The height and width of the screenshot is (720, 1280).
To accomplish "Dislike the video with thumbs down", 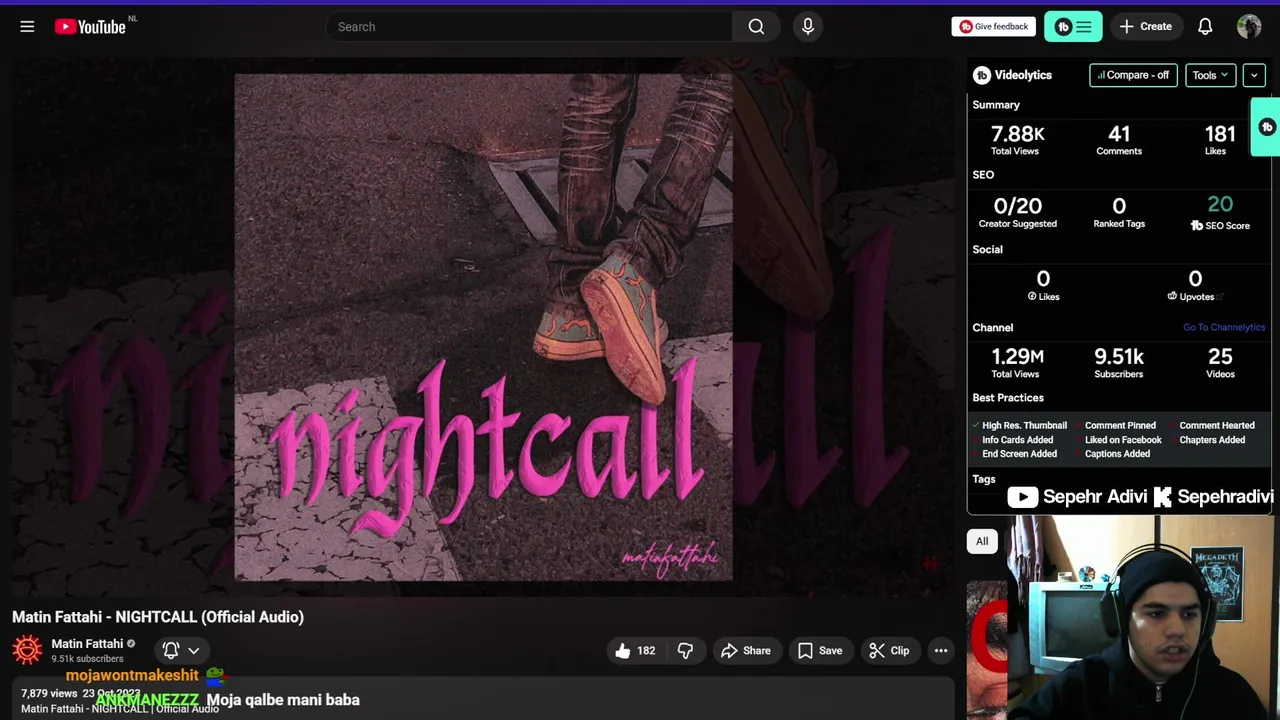I will click(685, 651).
